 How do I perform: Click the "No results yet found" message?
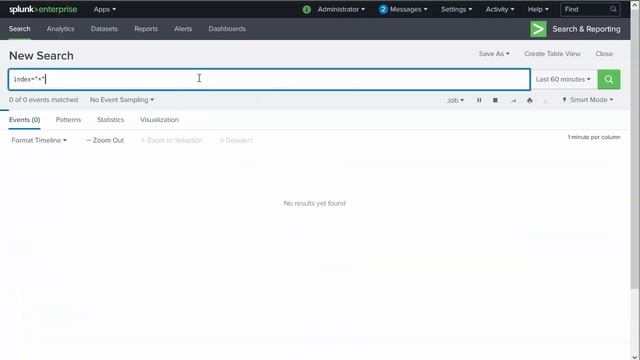coord(315,203)
